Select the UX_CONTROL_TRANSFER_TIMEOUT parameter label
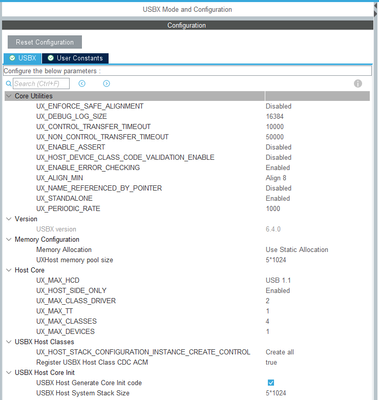 coord(93,127)
